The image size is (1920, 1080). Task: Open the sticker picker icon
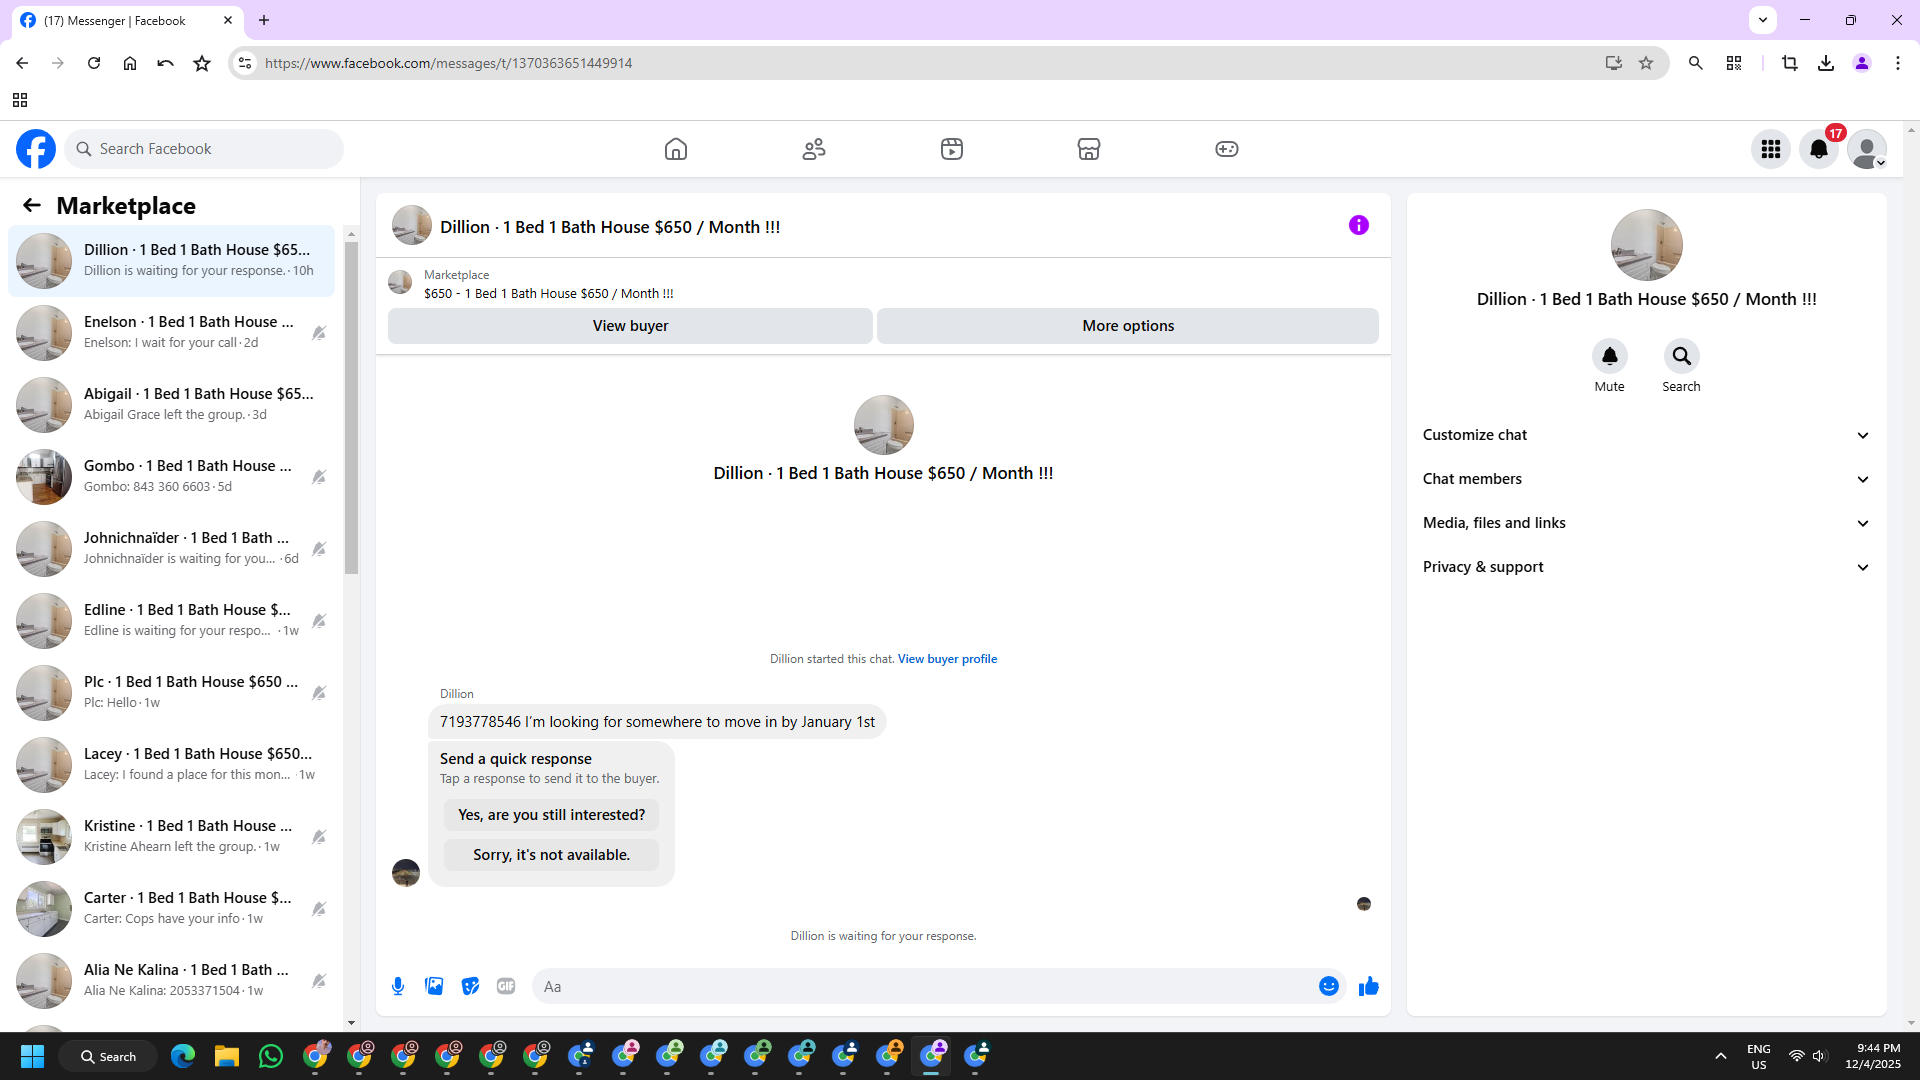tap(470, 986)
